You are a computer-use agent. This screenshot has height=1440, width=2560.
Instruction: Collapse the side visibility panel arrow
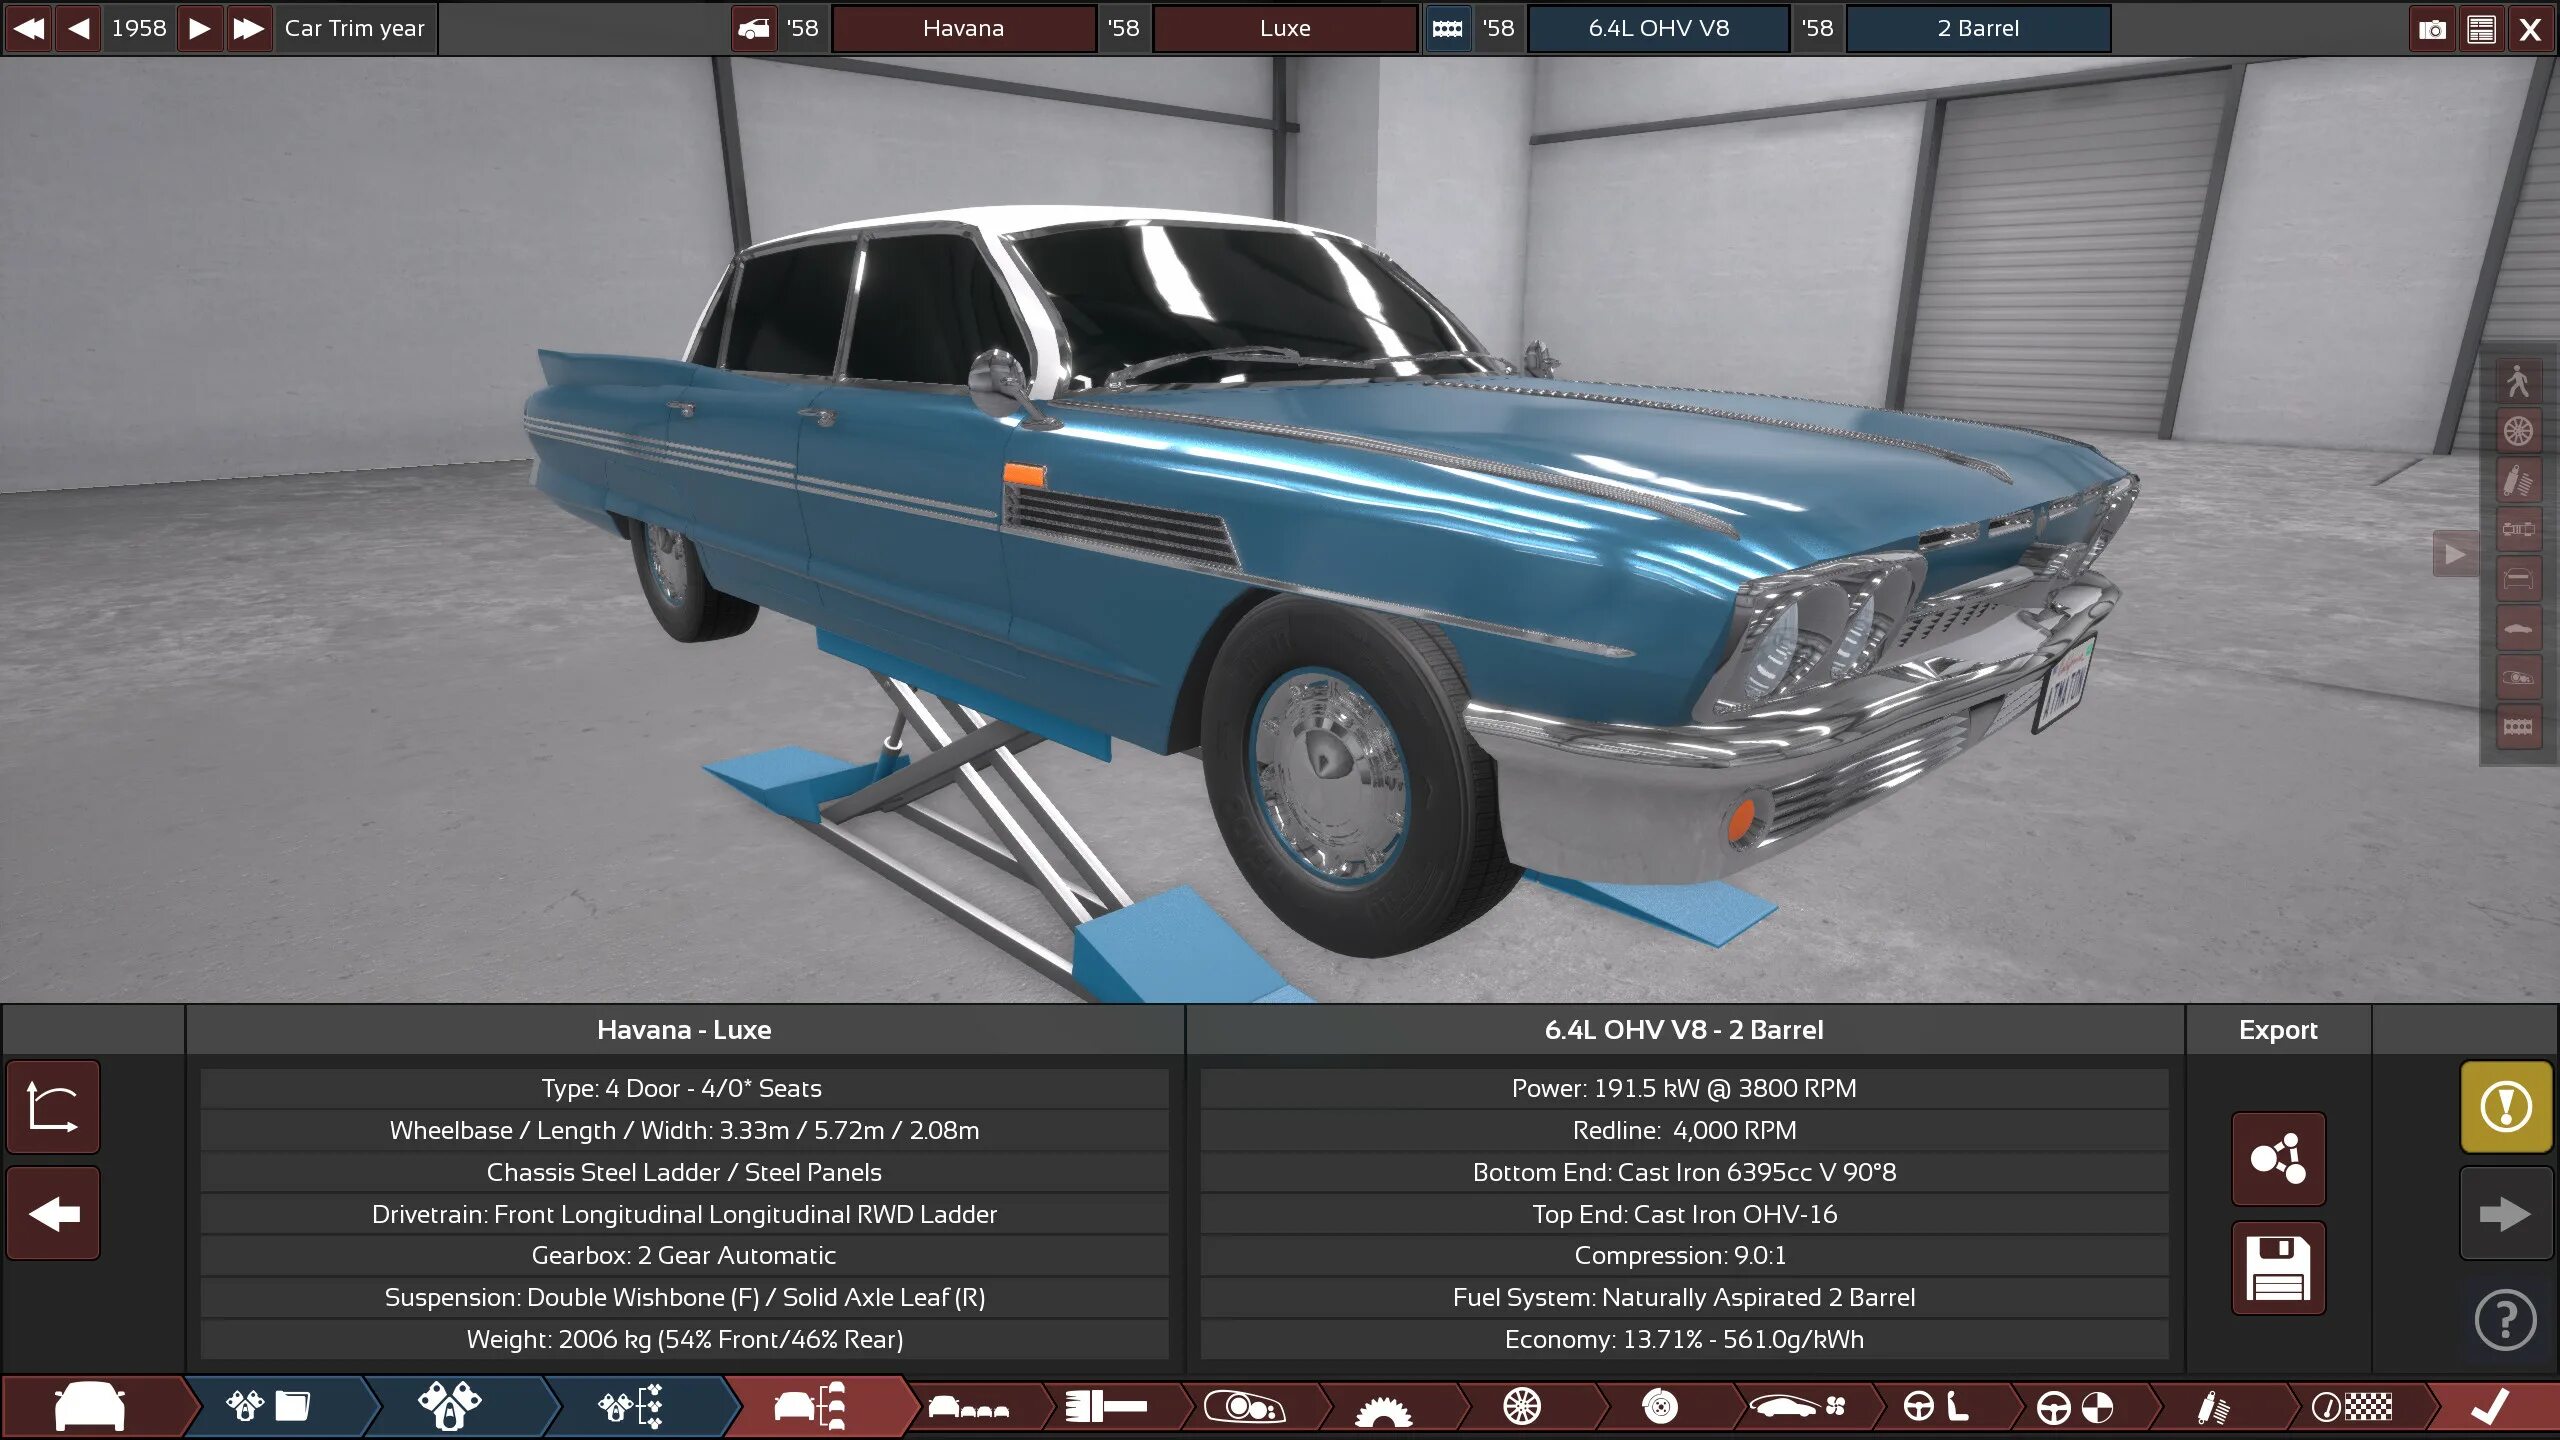pos(2454,553)
